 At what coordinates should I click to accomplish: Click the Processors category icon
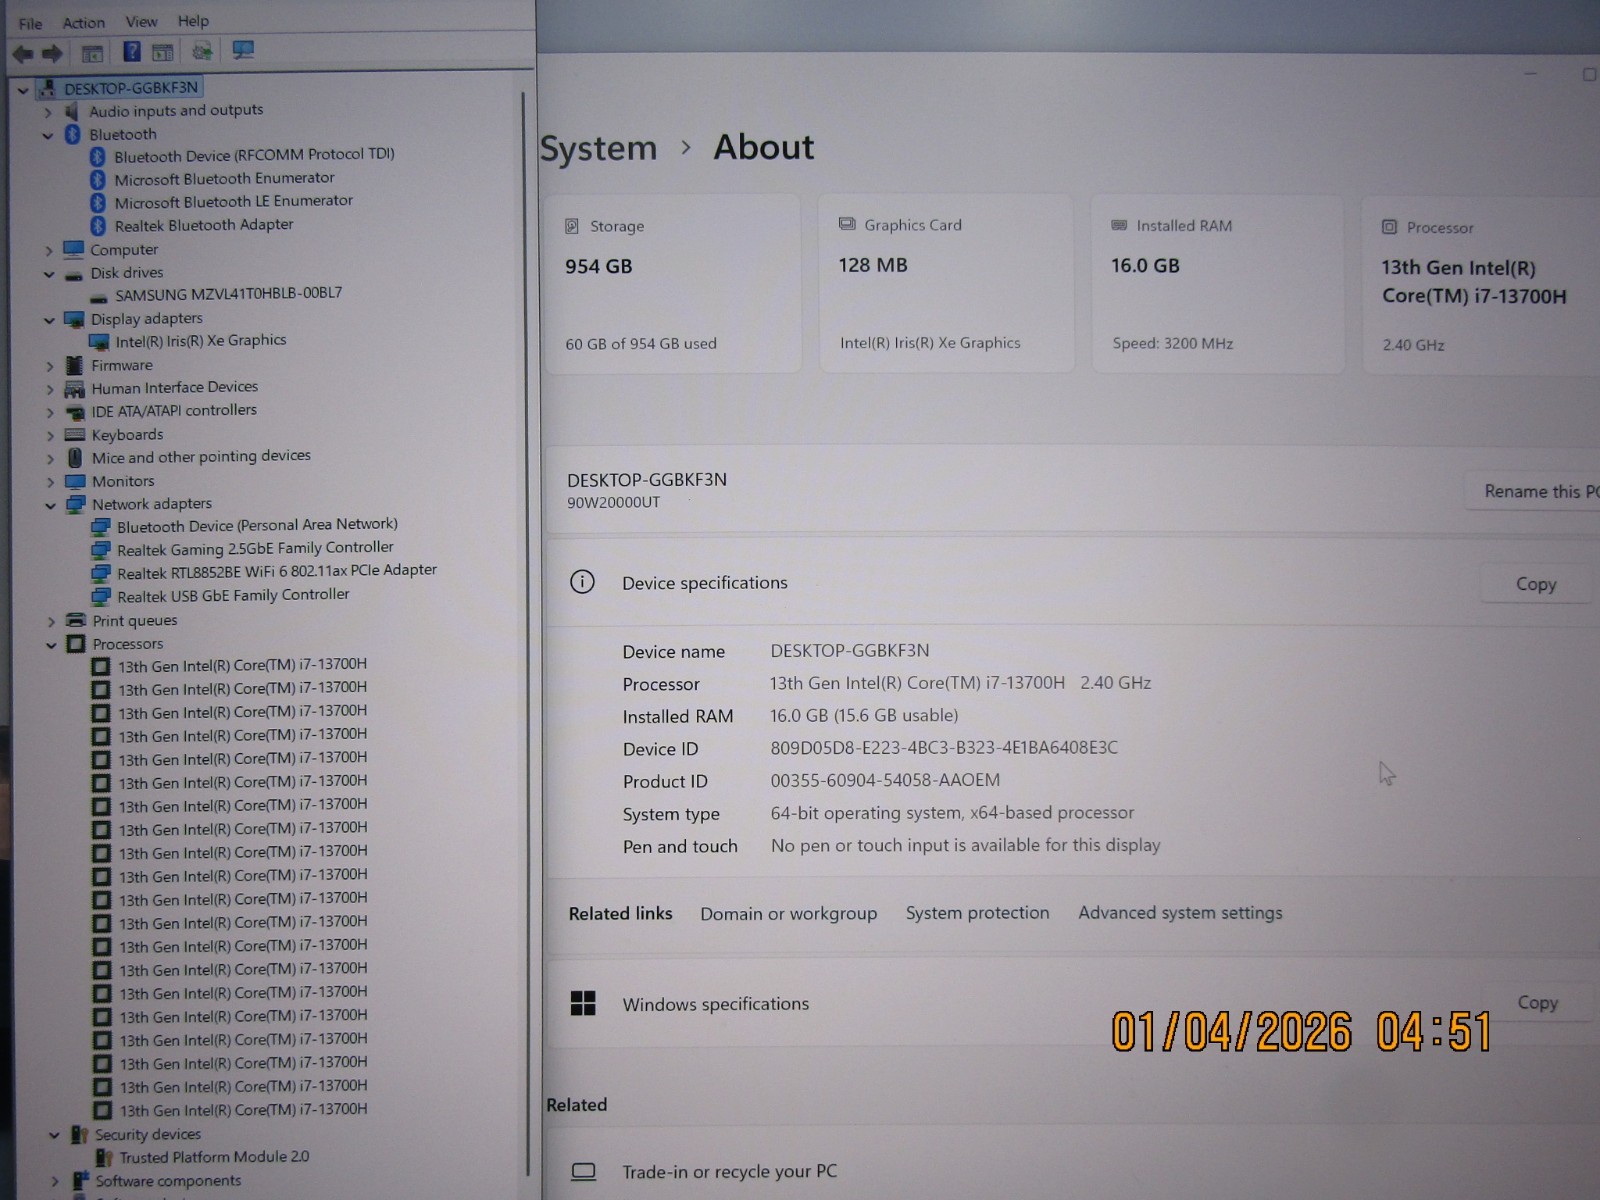tap(76, 644)
